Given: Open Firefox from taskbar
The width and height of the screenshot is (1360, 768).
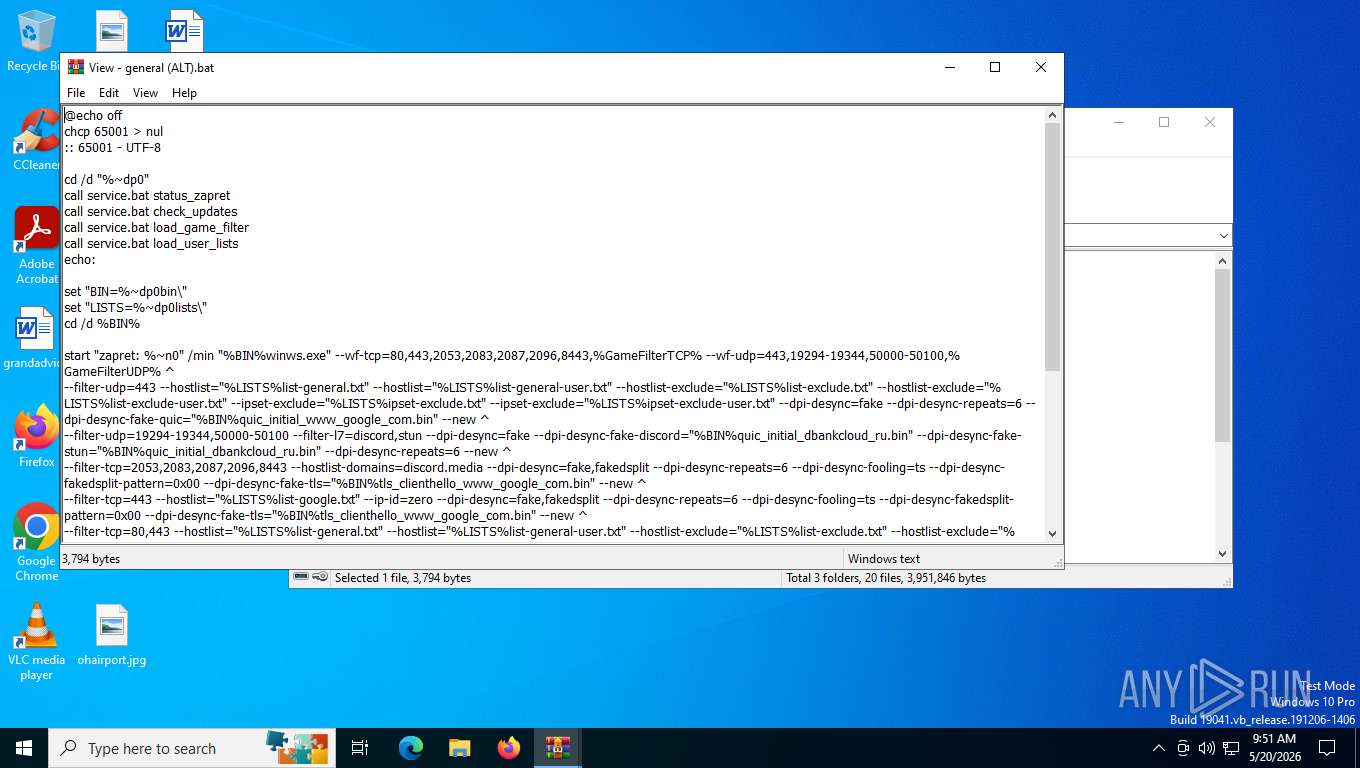Looking at the screenshot, I should [509, 748].
